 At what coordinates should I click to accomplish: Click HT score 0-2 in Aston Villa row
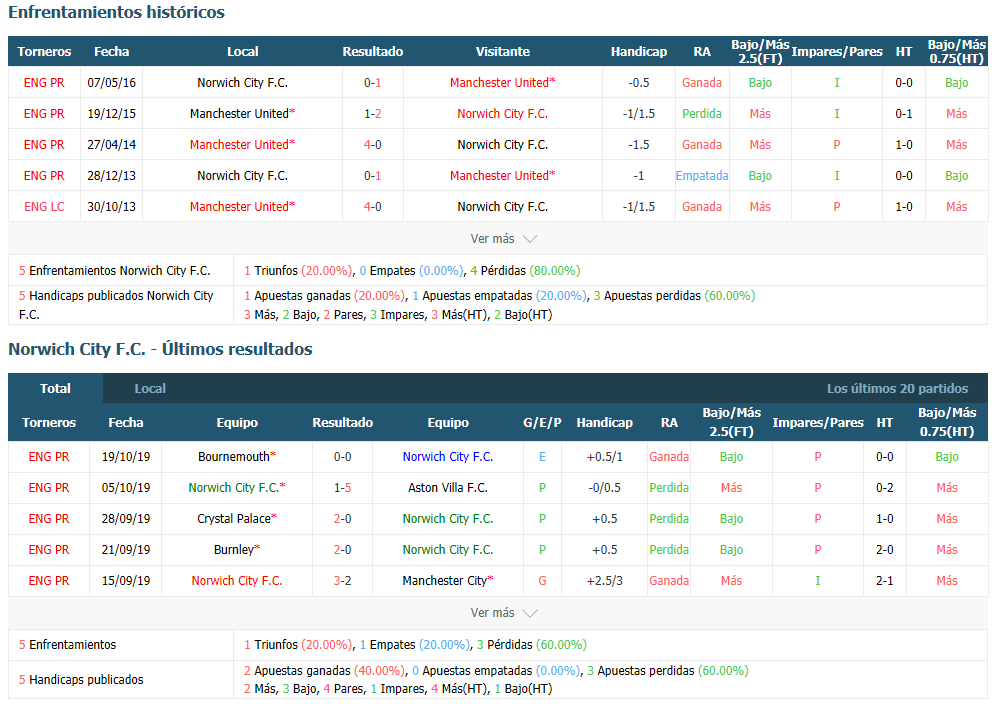(884, 488)
